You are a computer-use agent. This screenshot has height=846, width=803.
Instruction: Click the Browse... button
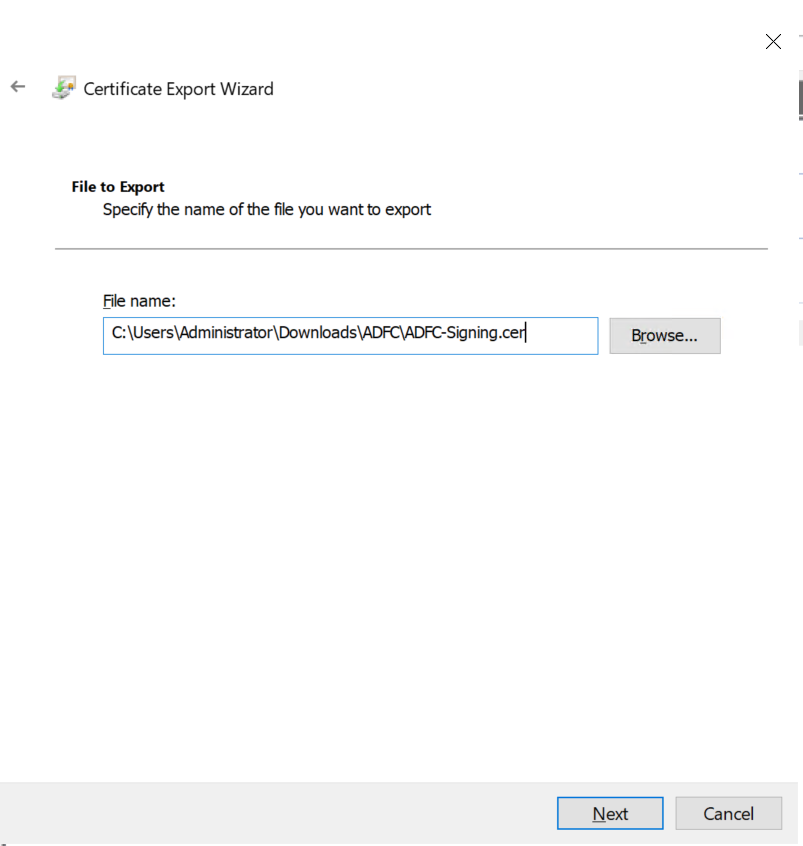coord(664,336)
